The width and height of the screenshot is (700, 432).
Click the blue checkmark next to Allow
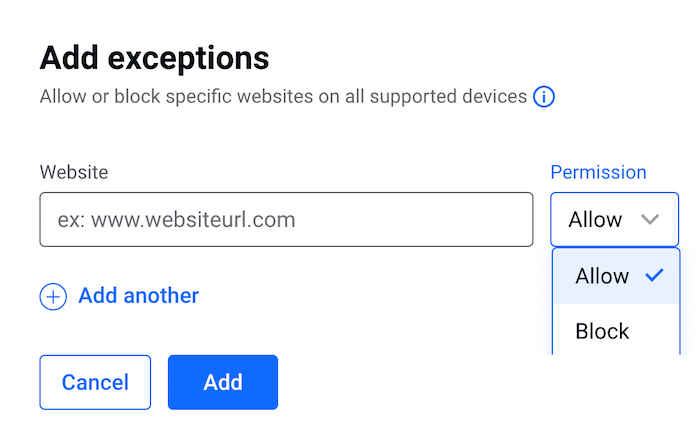[654, 275]
